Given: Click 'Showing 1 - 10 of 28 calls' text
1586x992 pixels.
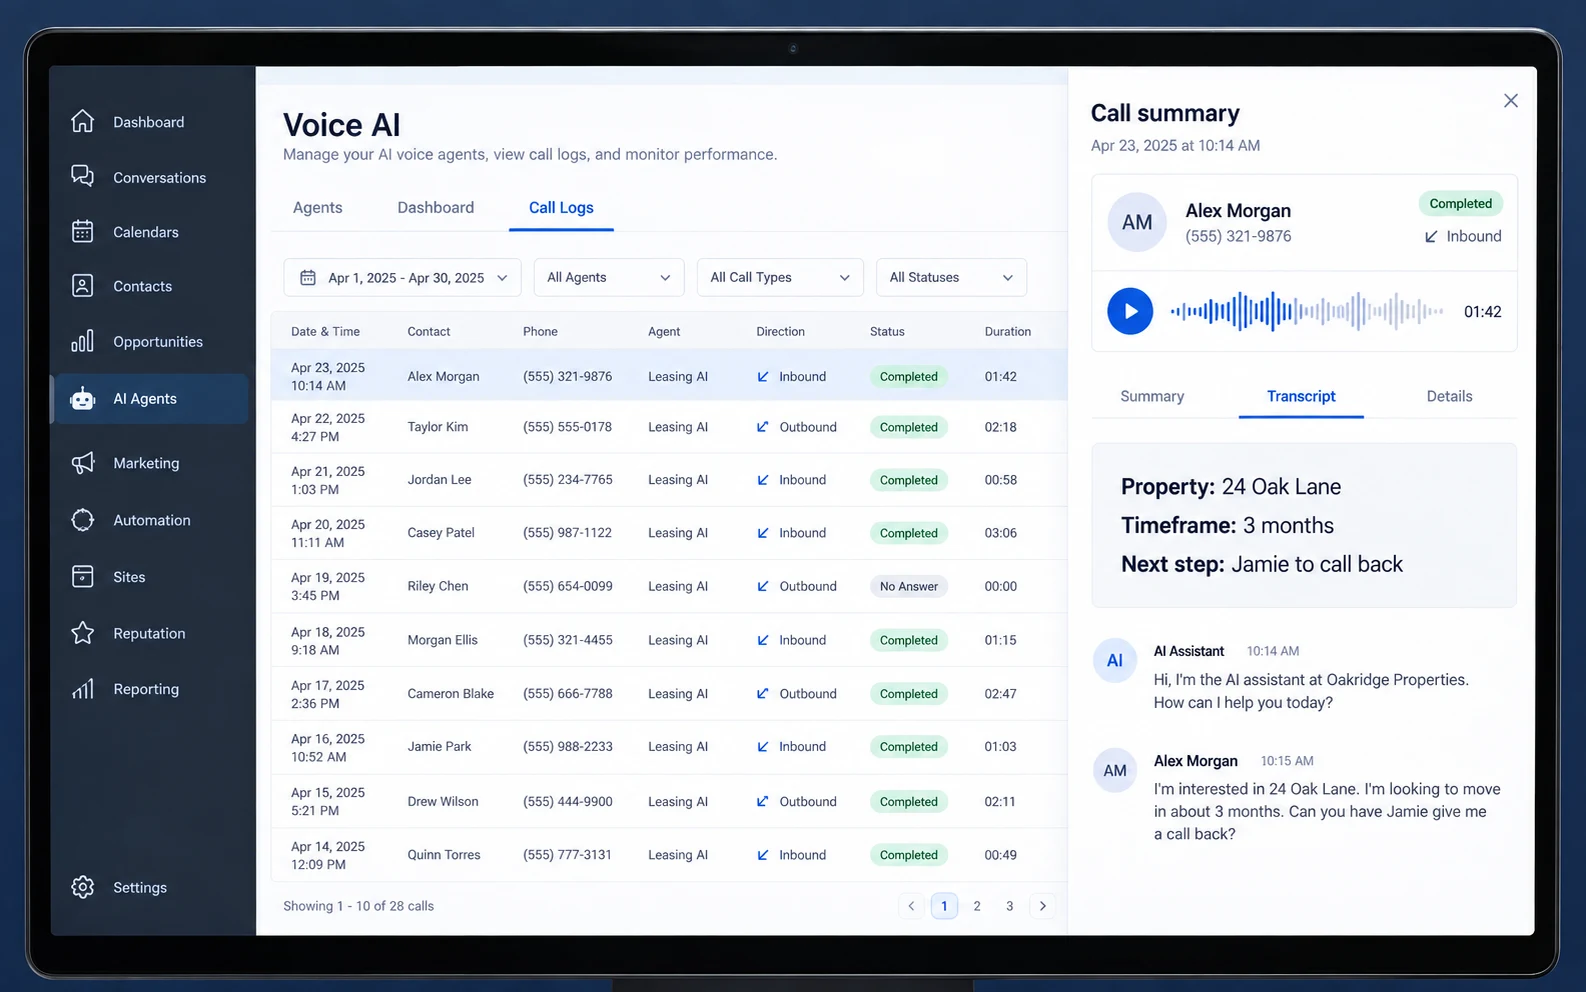Looking at the screenshot, I should pos(358,906).
